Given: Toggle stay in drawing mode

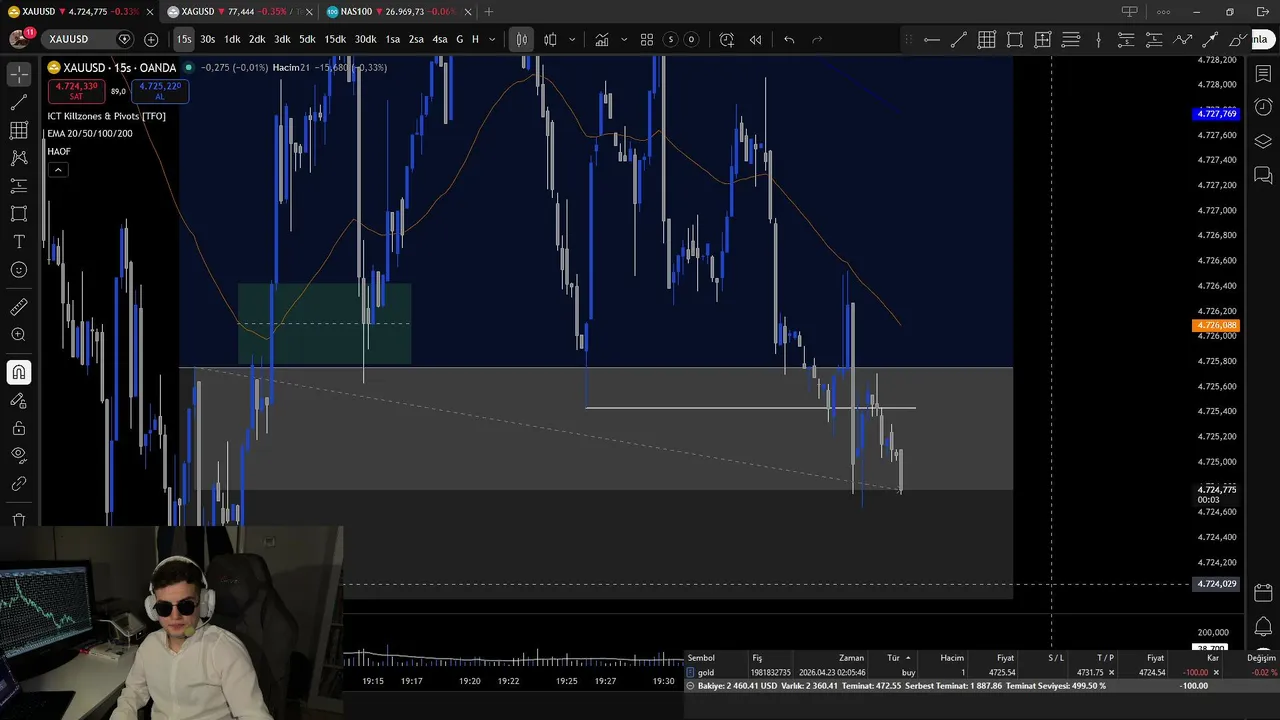Looking at the screenshot, I should [19, 401].
